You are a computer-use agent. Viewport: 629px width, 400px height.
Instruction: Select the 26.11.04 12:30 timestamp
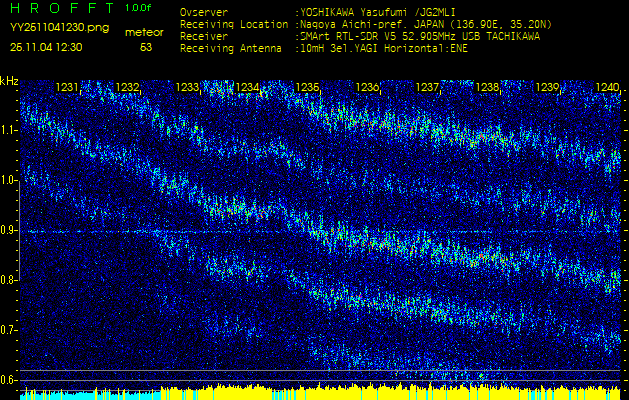click(x=46, y=47)
